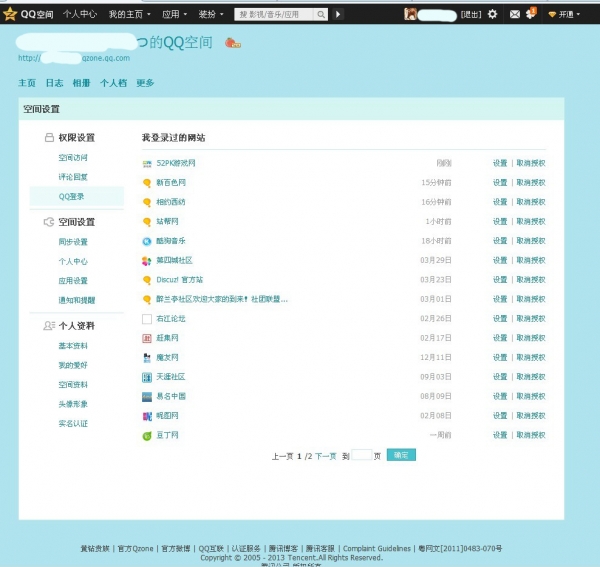Select 实名认证 in sidebar
Image resolution: width=600 pixels, height=567 pixels.
click(73, 424)
